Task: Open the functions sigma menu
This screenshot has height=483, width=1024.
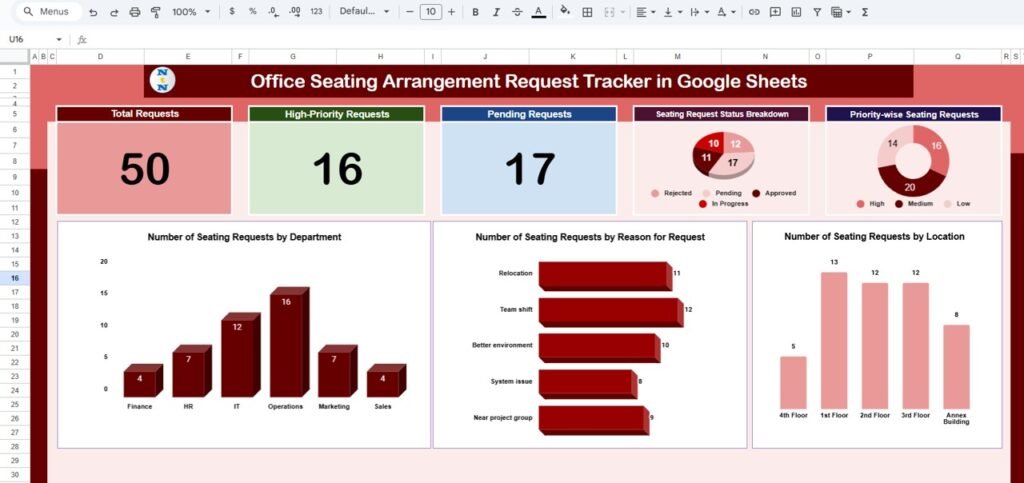Action: click(865, 12)
